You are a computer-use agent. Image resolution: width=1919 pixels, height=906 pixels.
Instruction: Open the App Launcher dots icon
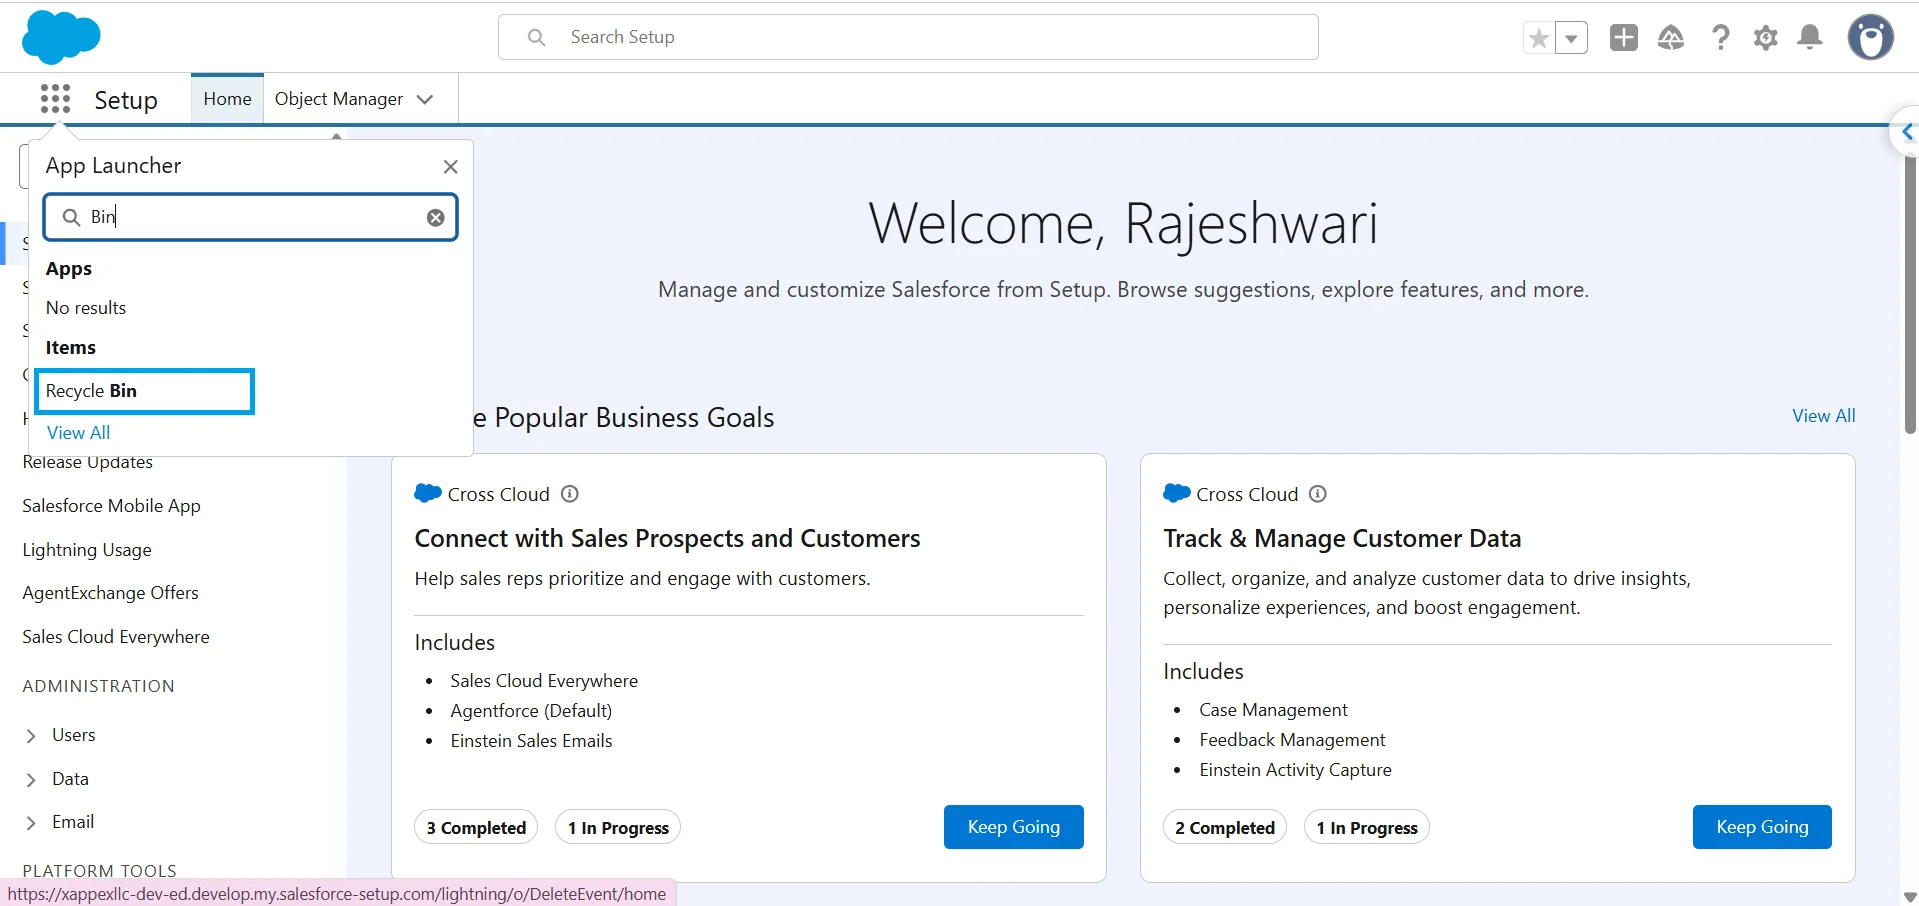pos(55,99)
